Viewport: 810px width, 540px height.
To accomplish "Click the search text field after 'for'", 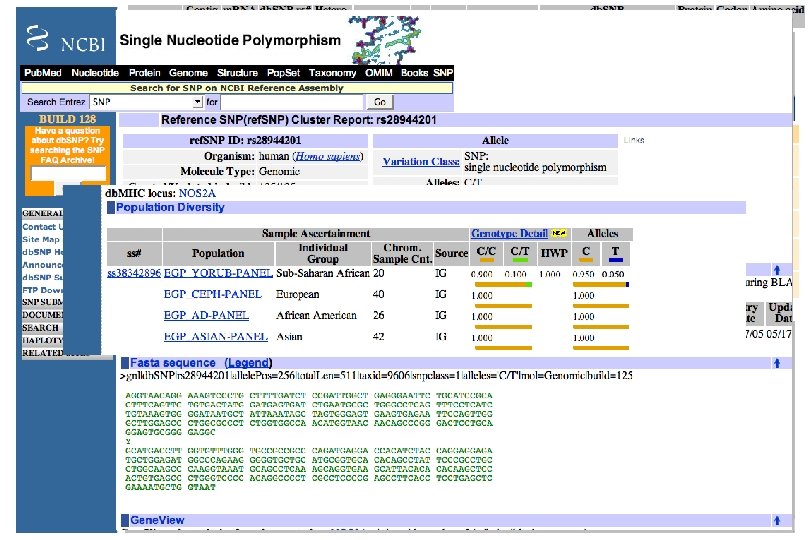I will click(x=292, y=102).
